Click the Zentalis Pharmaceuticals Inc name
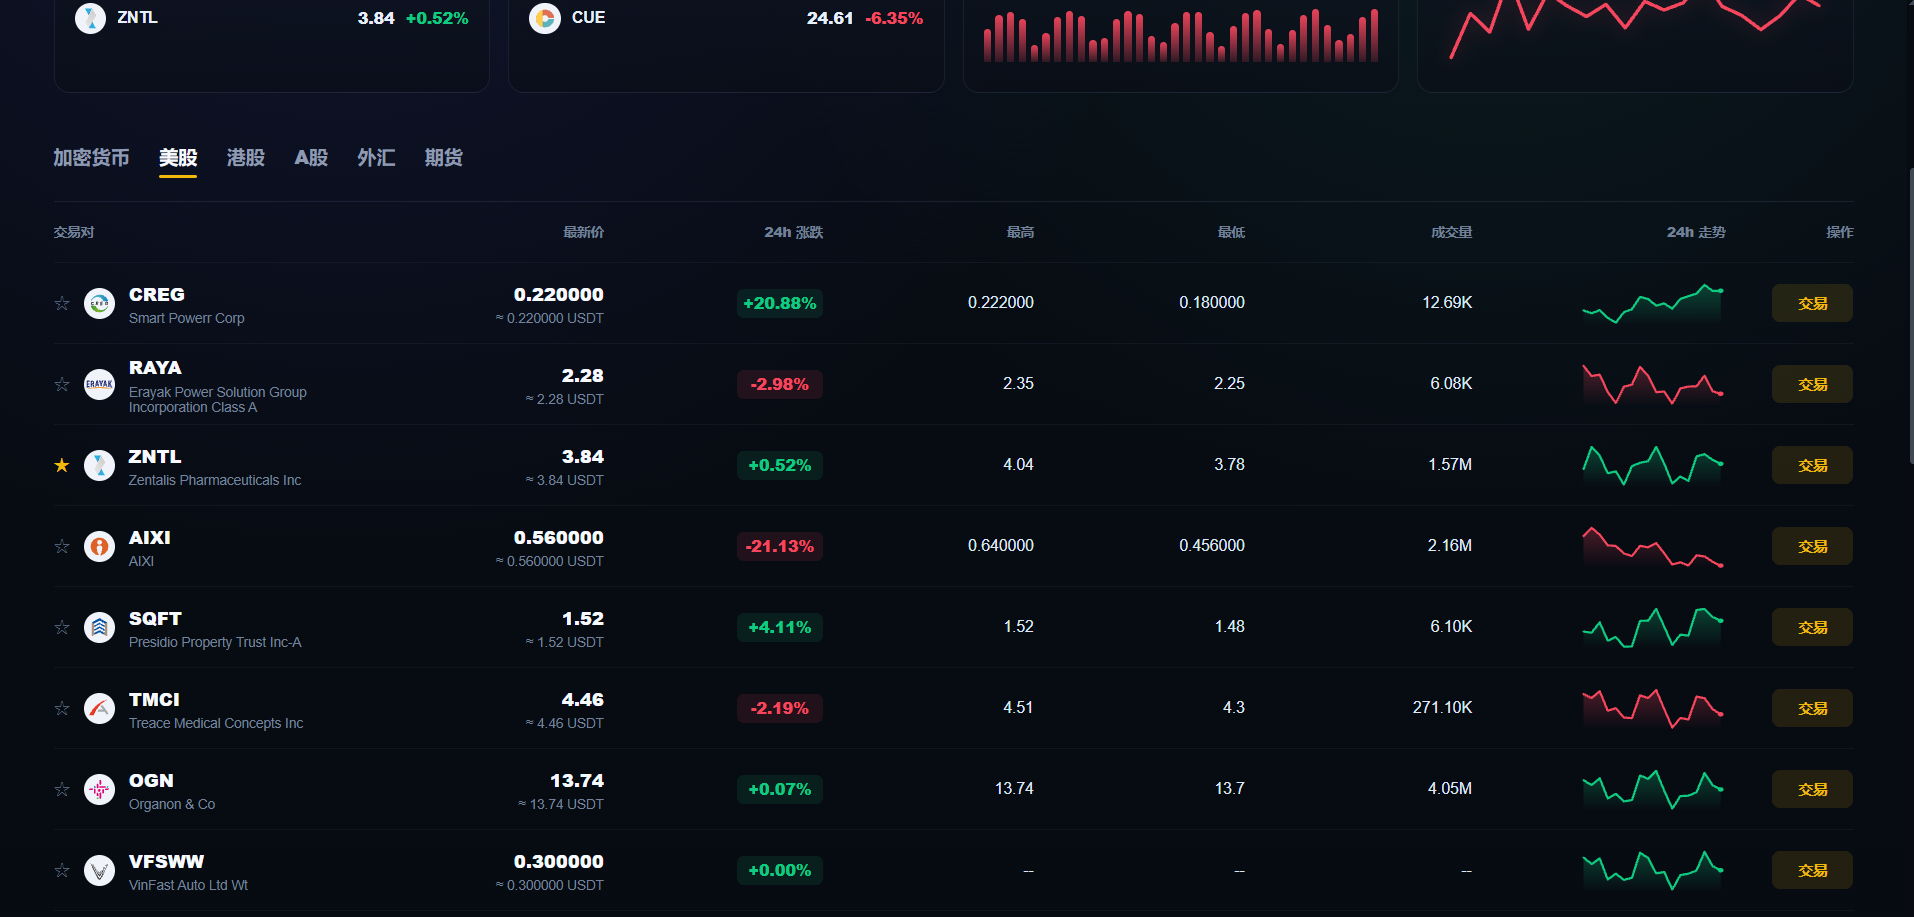Screen dimensions: 1914x917 click(x=215, y=480)
